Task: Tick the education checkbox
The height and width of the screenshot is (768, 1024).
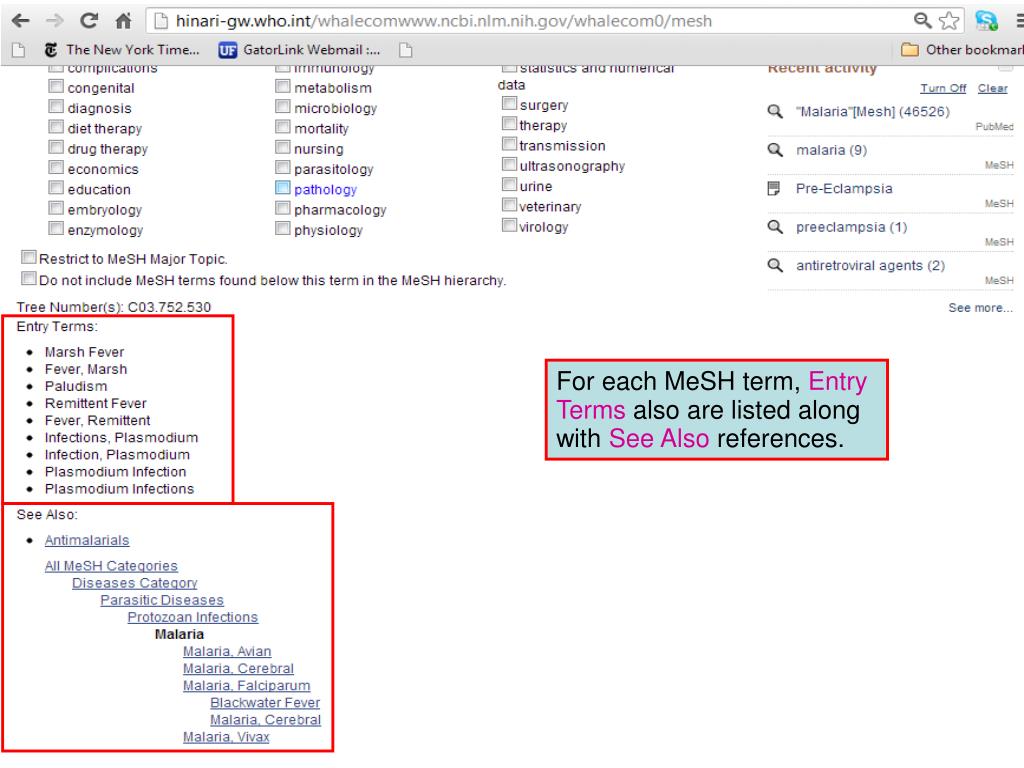Action: (x=56, y=188)
